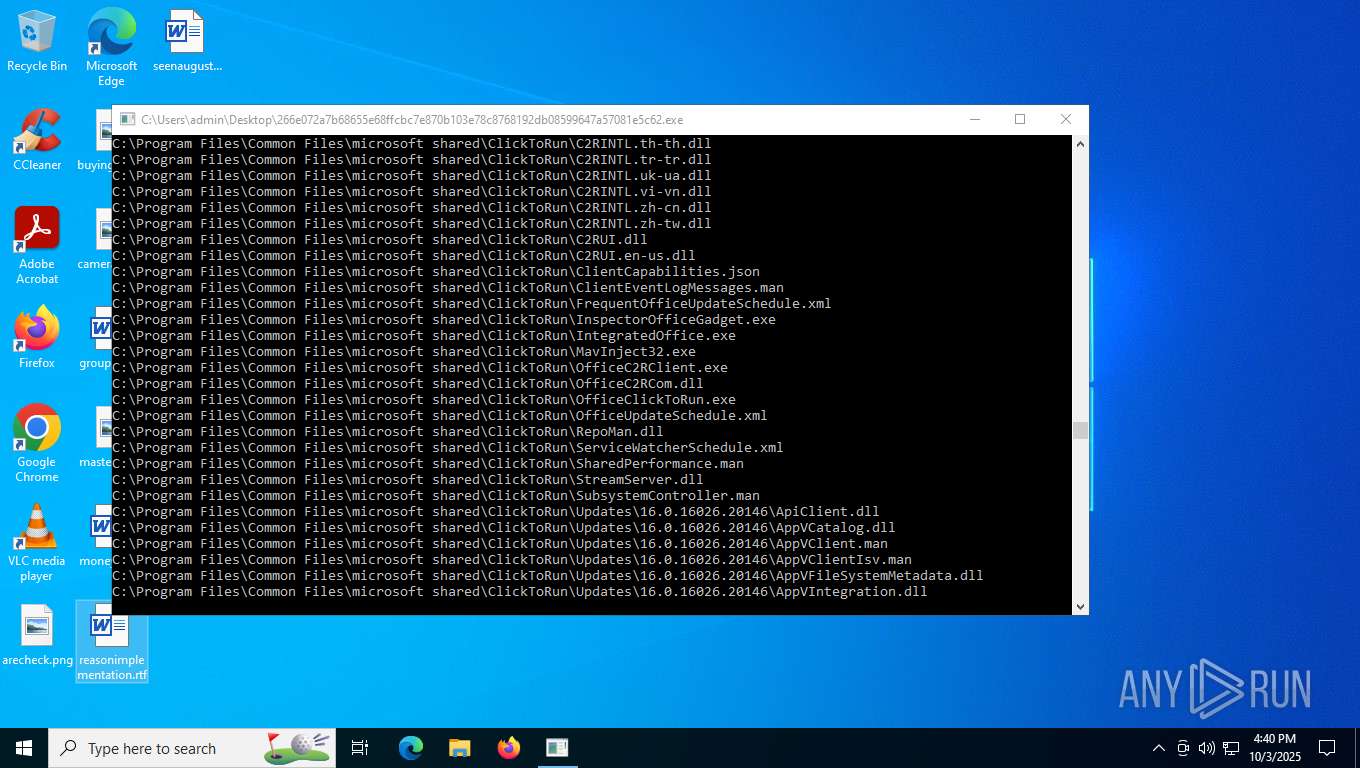Minimize the console window
The height and width of the screenshot is (768, 1360).
coord(974,120)
